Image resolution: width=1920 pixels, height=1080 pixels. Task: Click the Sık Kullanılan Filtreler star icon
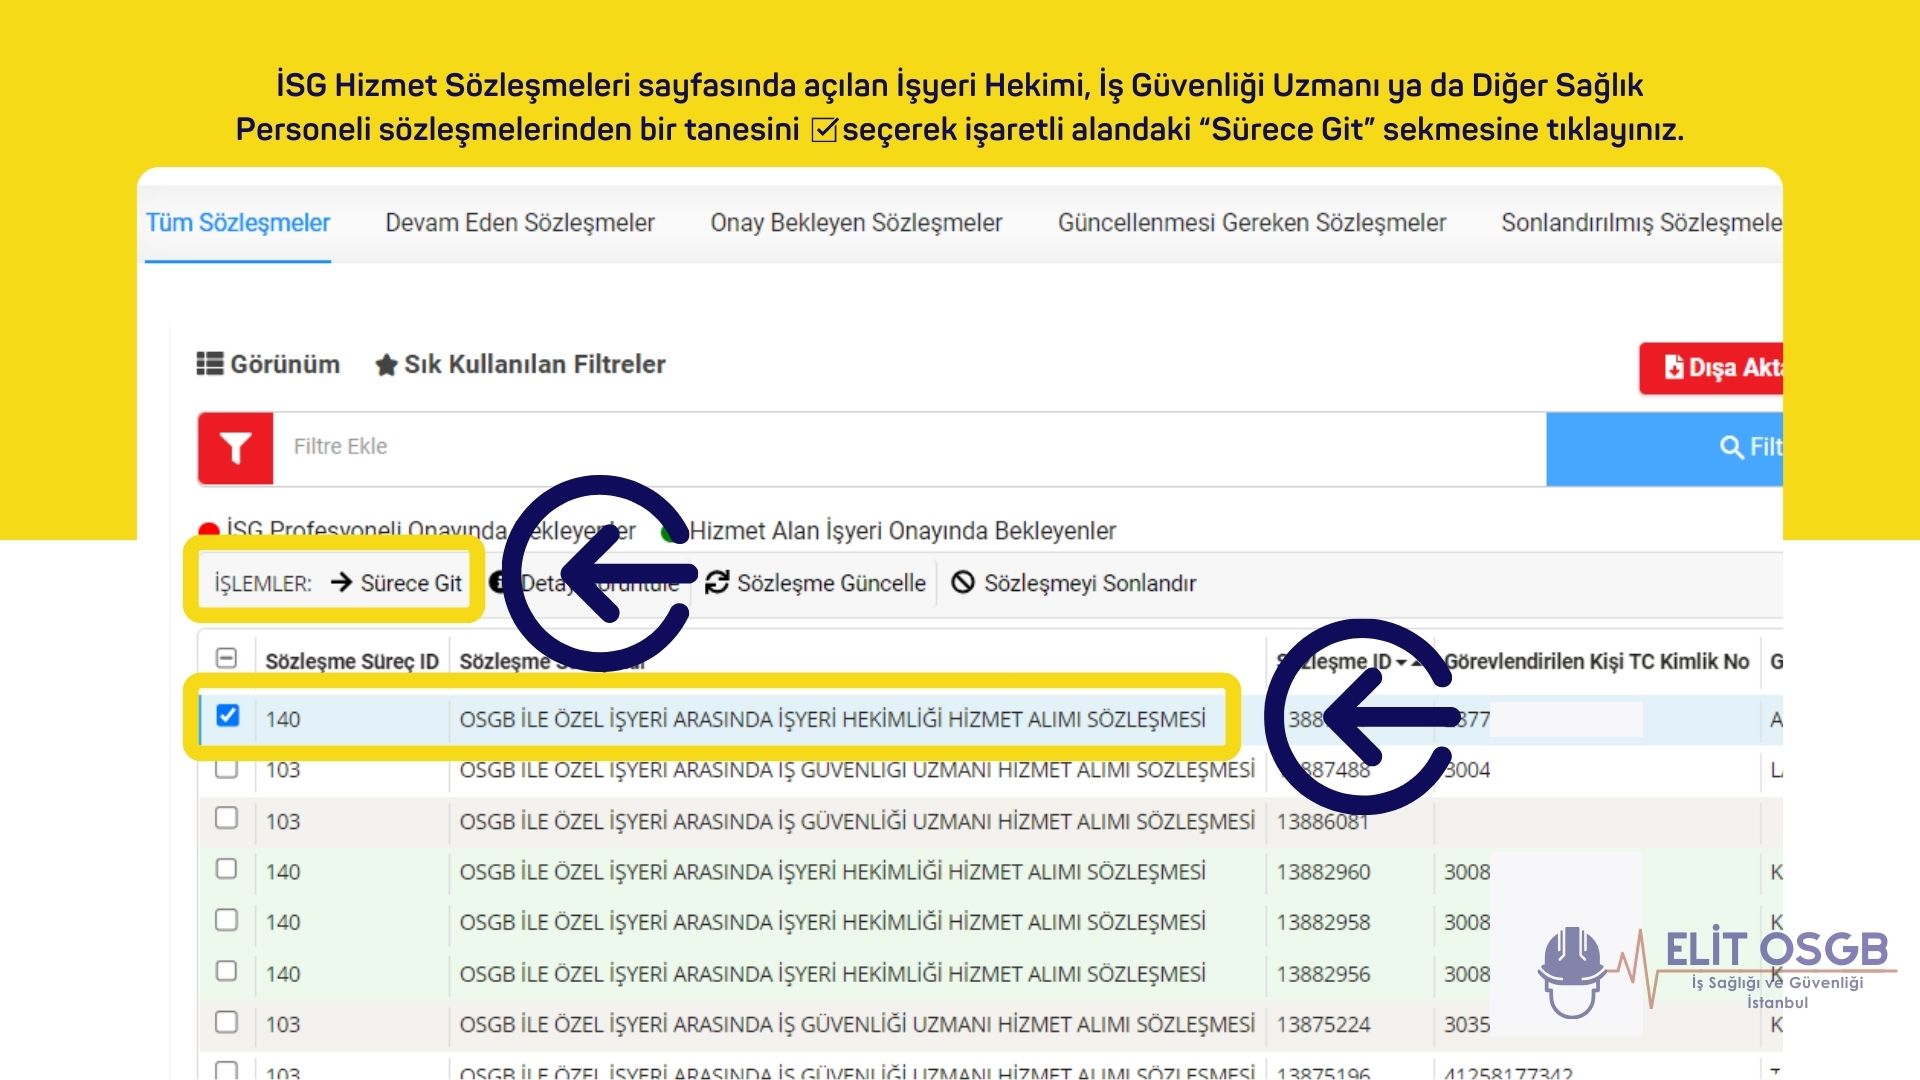point(386,365)
